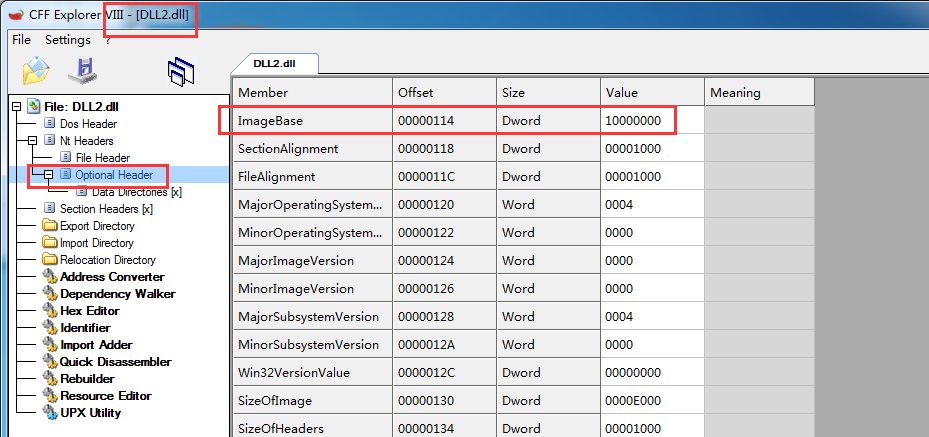Image resolution: width=929 pixels, height=437 pixels.
Task: Click the Nt Headers page icon
Action: pyautogui.click(x=50, y=141)
